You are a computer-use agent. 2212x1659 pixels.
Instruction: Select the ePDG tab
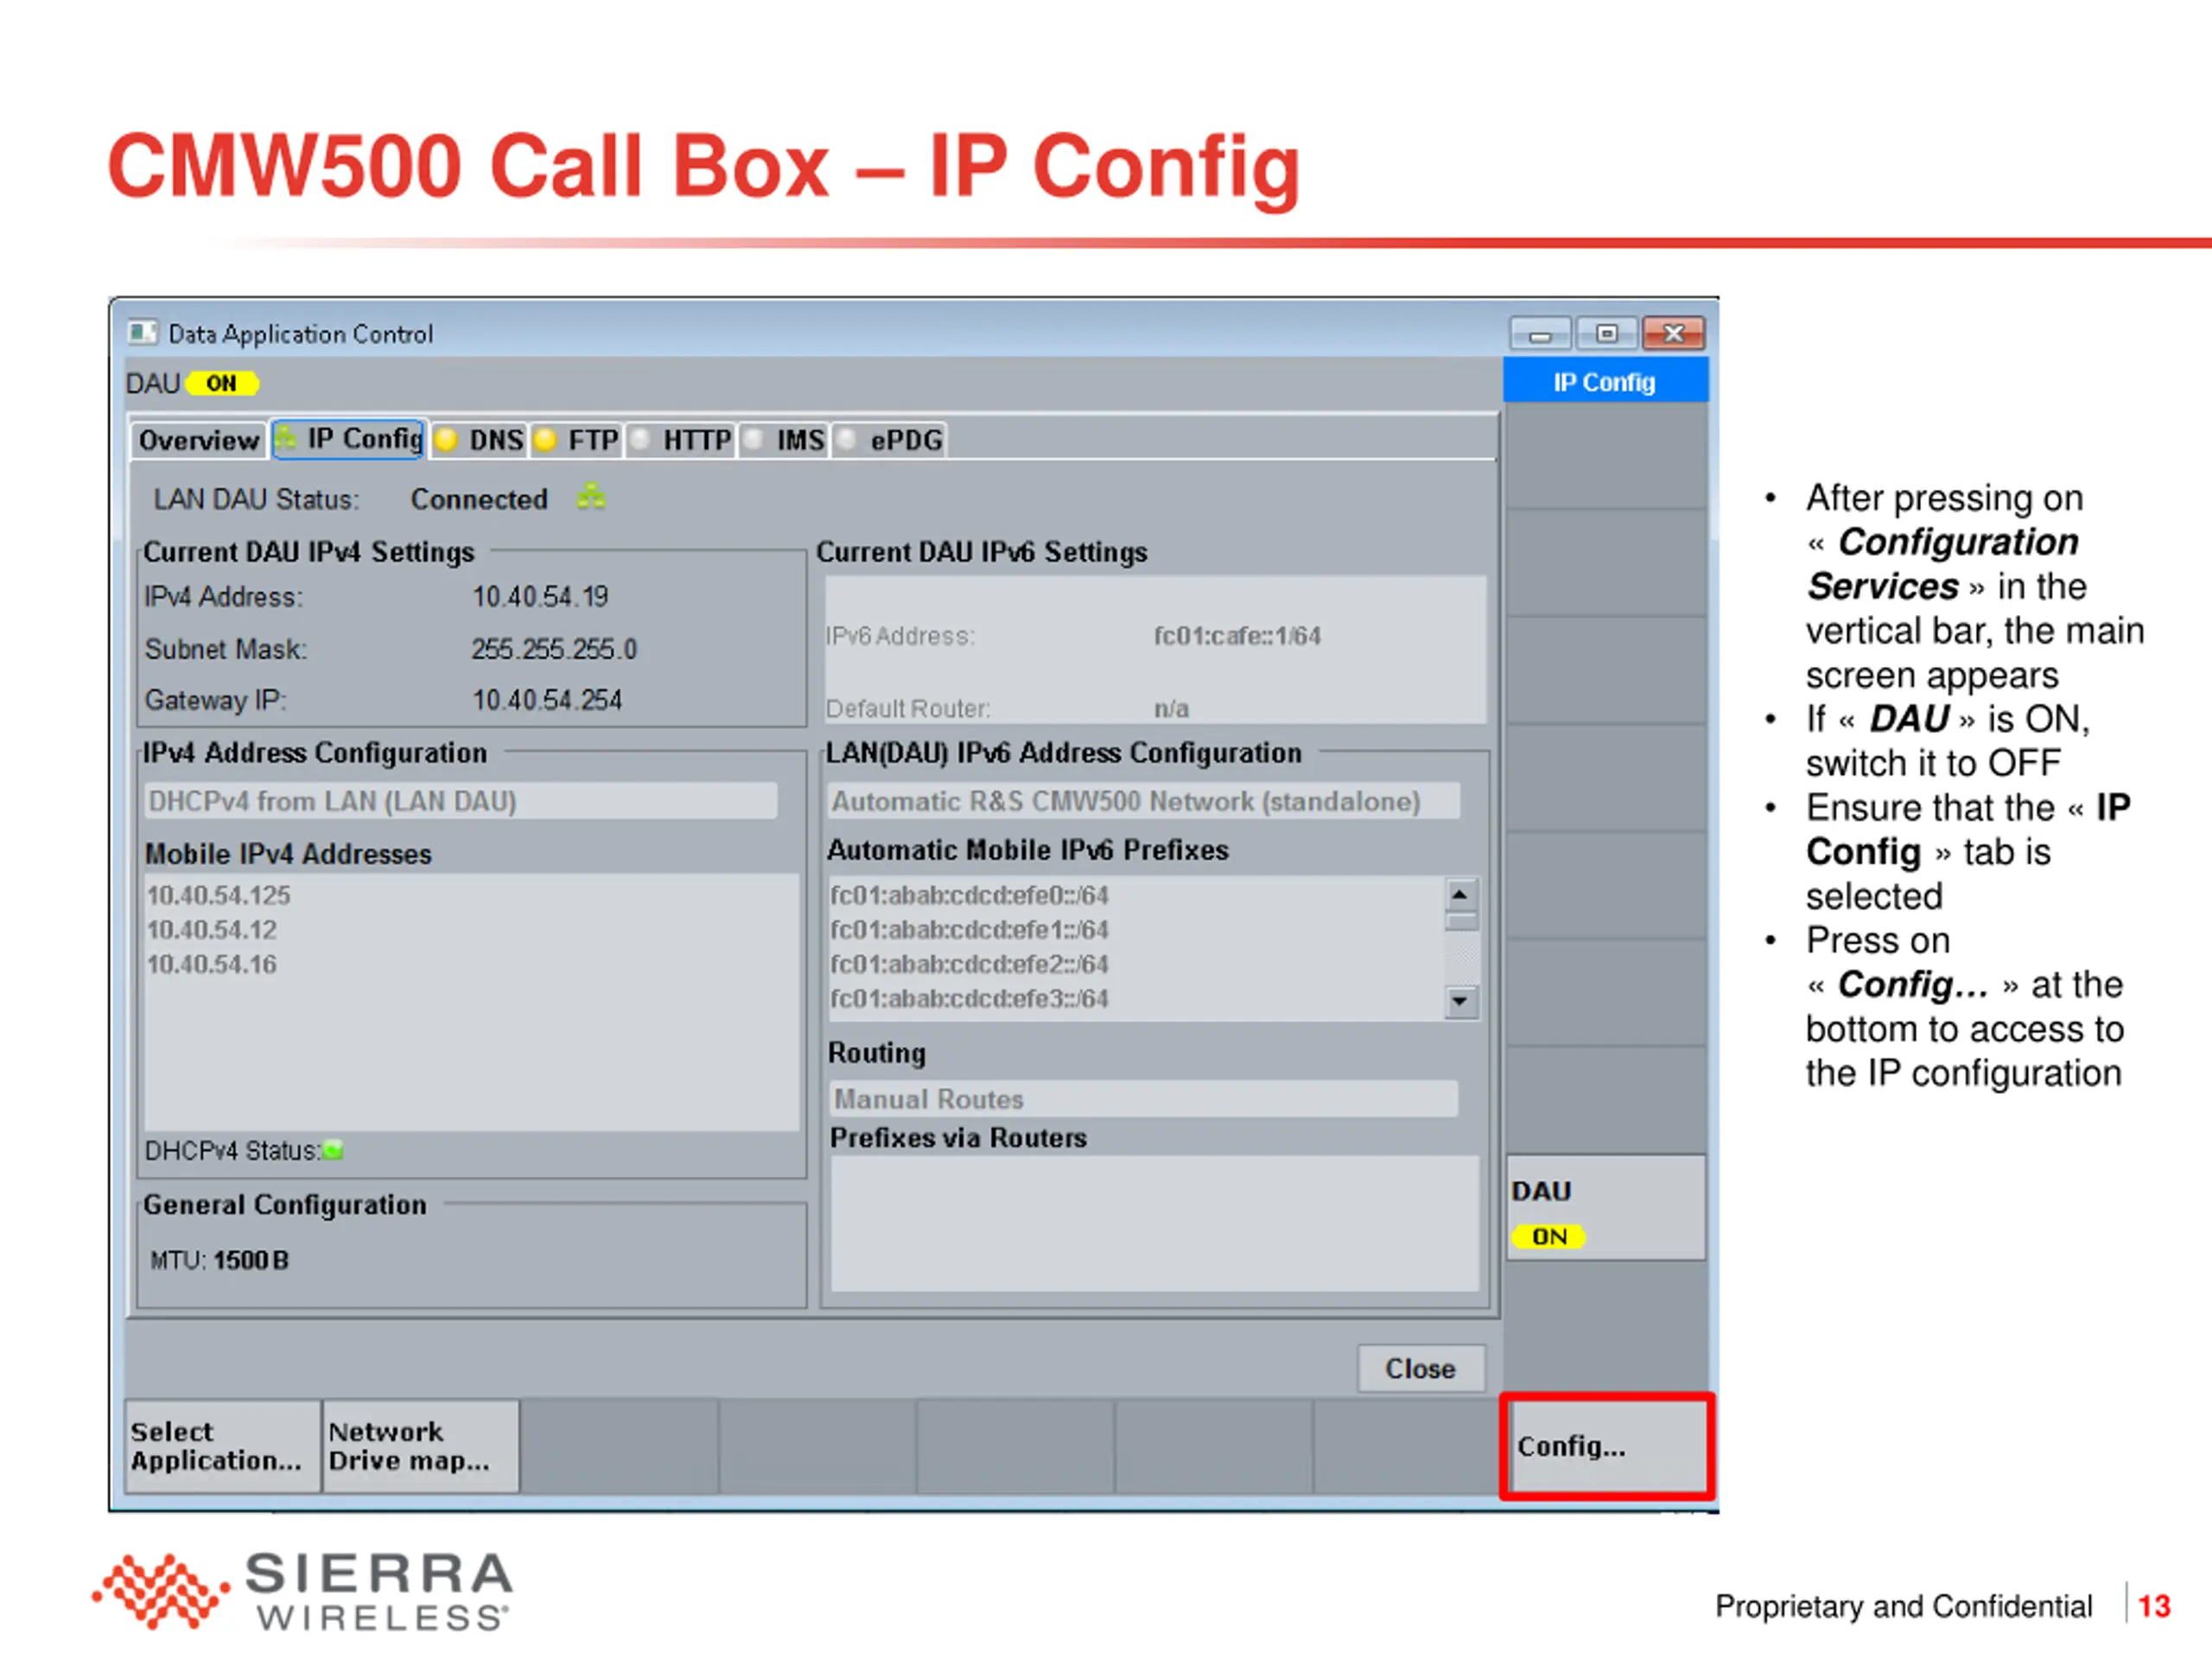click(890, 440)
